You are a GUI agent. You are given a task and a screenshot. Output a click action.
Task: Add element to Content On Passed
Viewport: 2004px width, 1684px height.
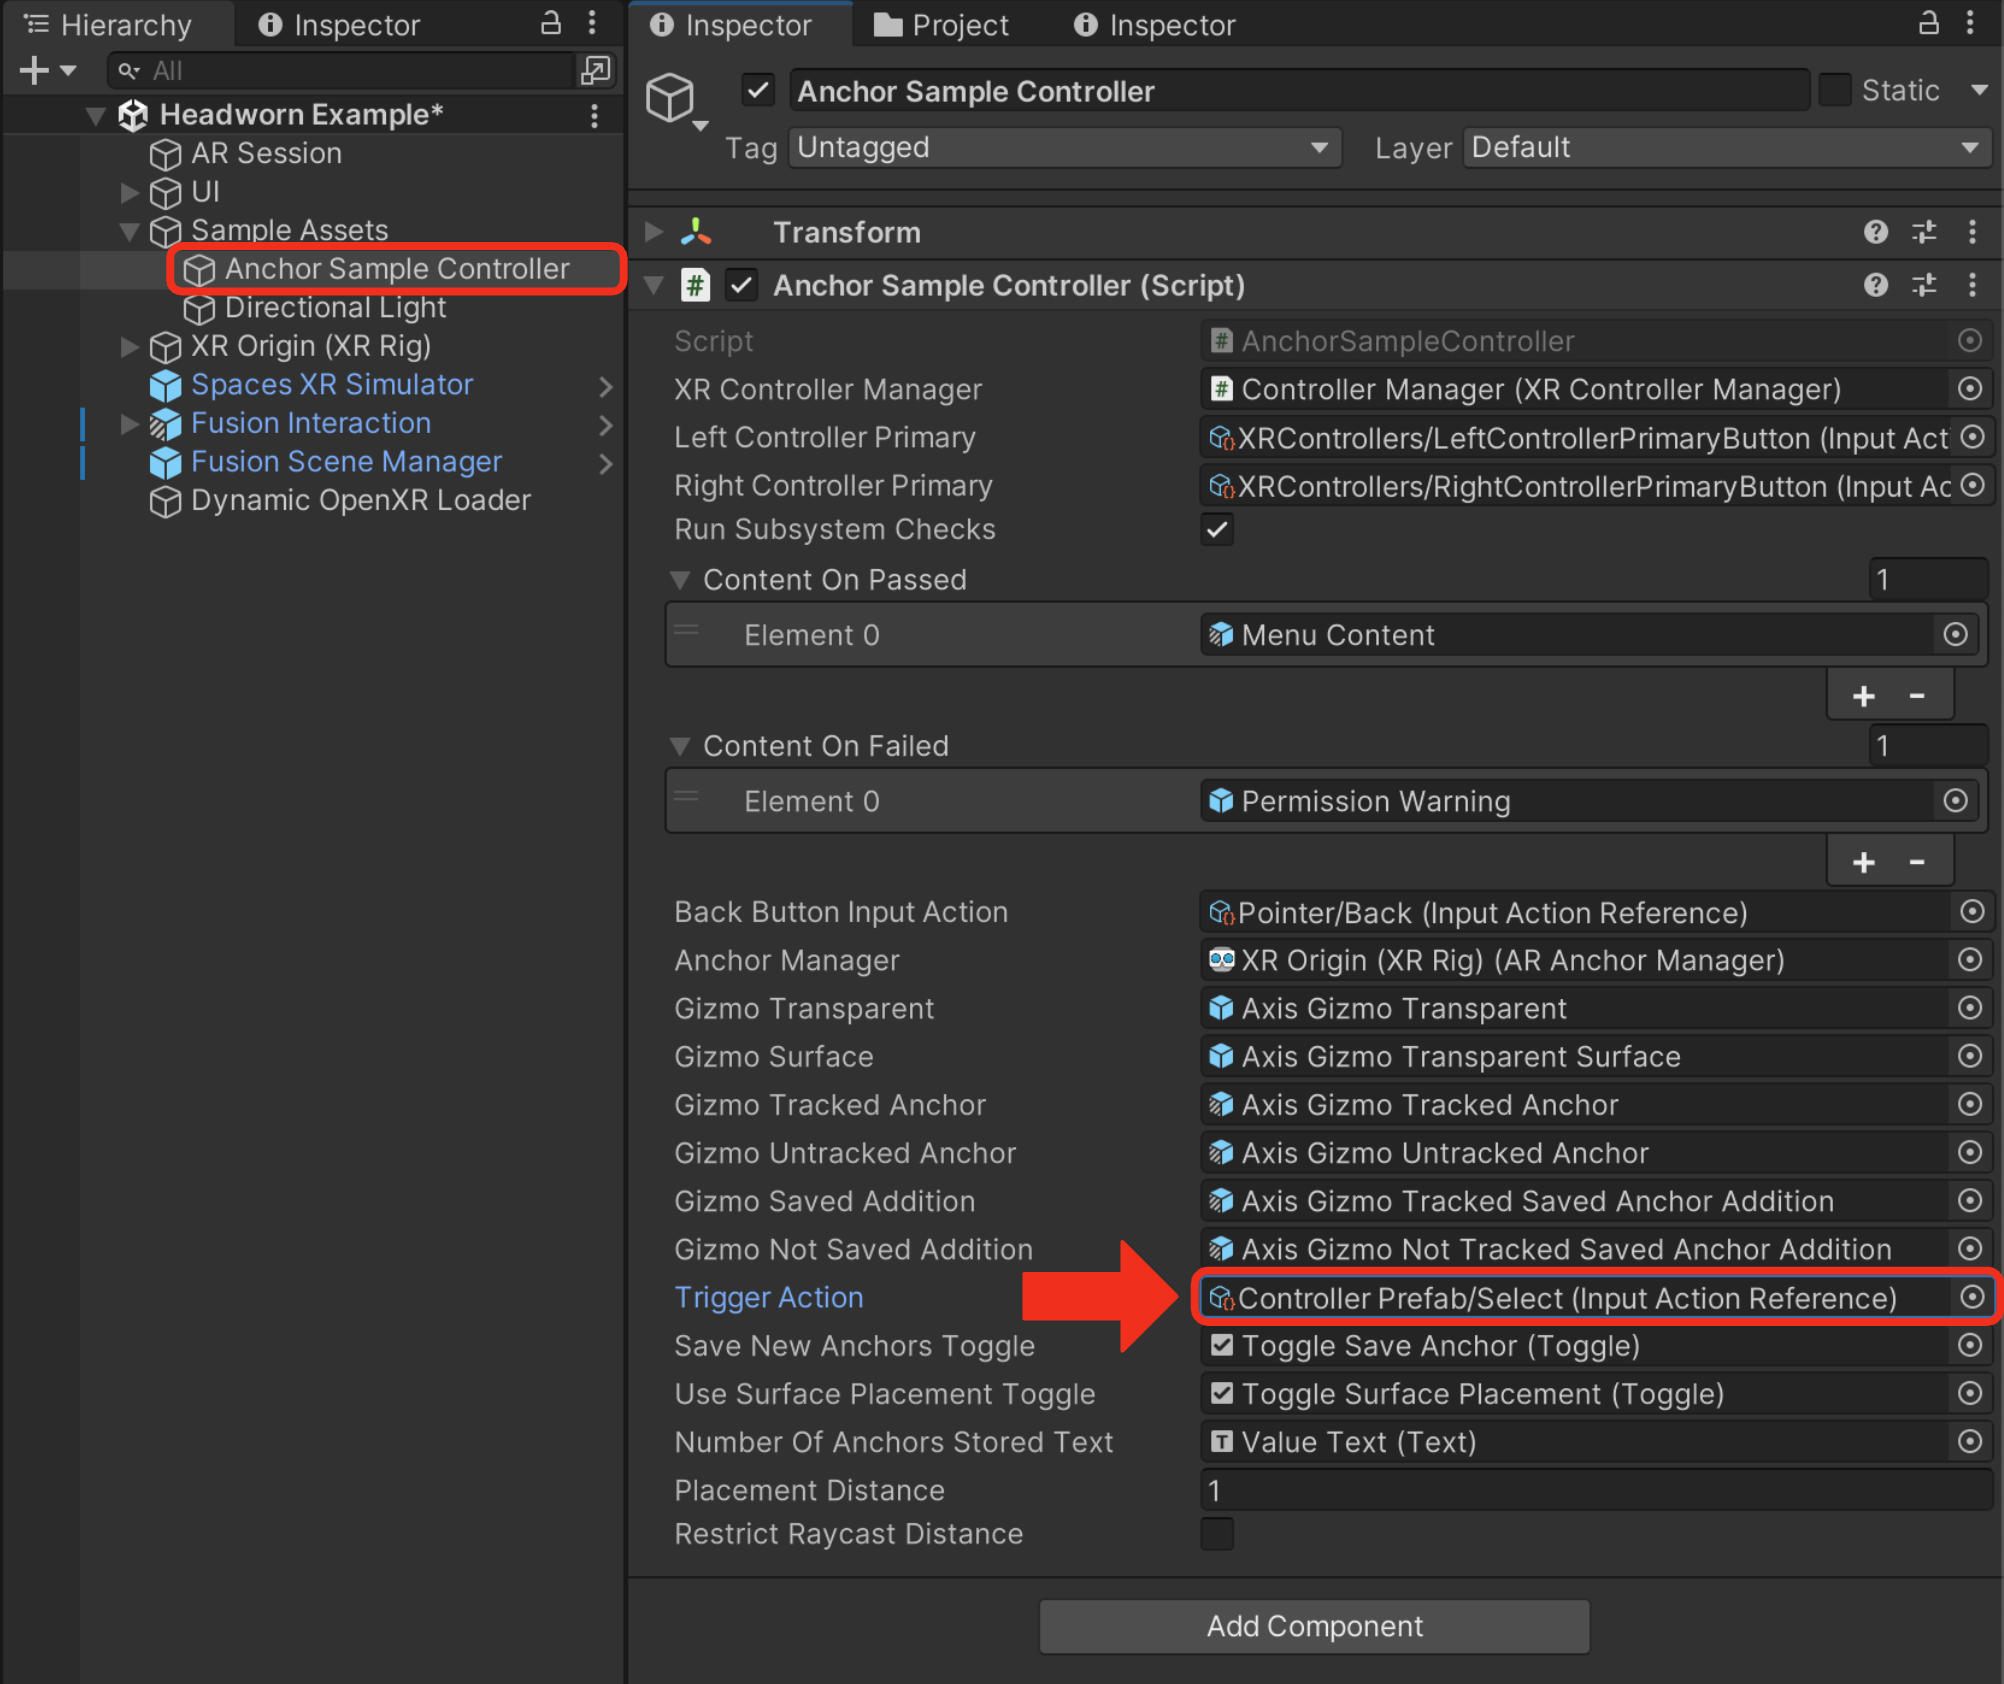(x=1863, y=696)
